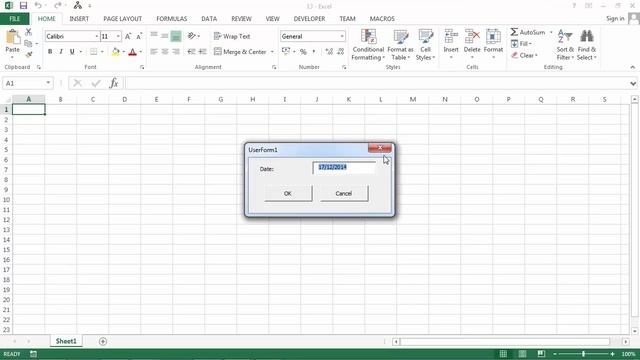The height and width of the screenshot is (360, 640).
Task: Open Conditional Formatting menu
Action: [368, 45]
